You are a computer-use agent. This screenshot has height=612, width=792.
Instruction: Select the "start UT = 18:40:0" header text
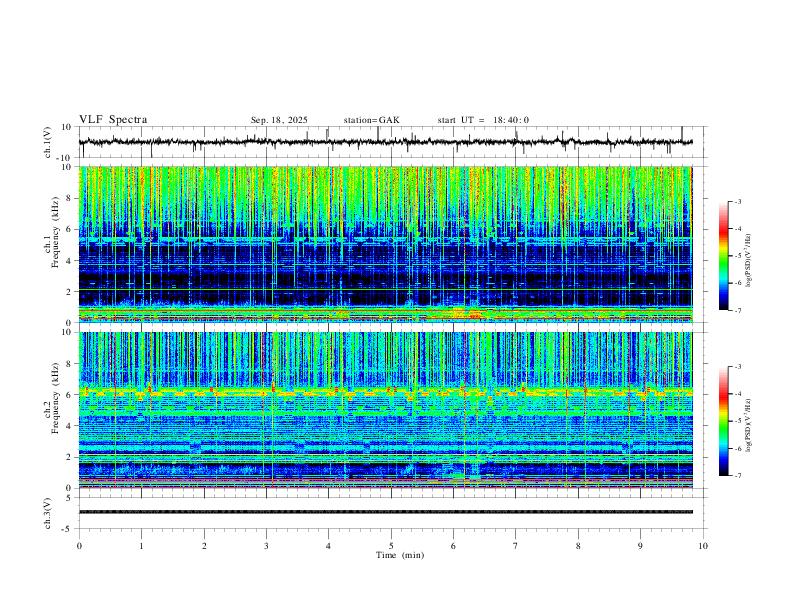(x=483, y=120)
